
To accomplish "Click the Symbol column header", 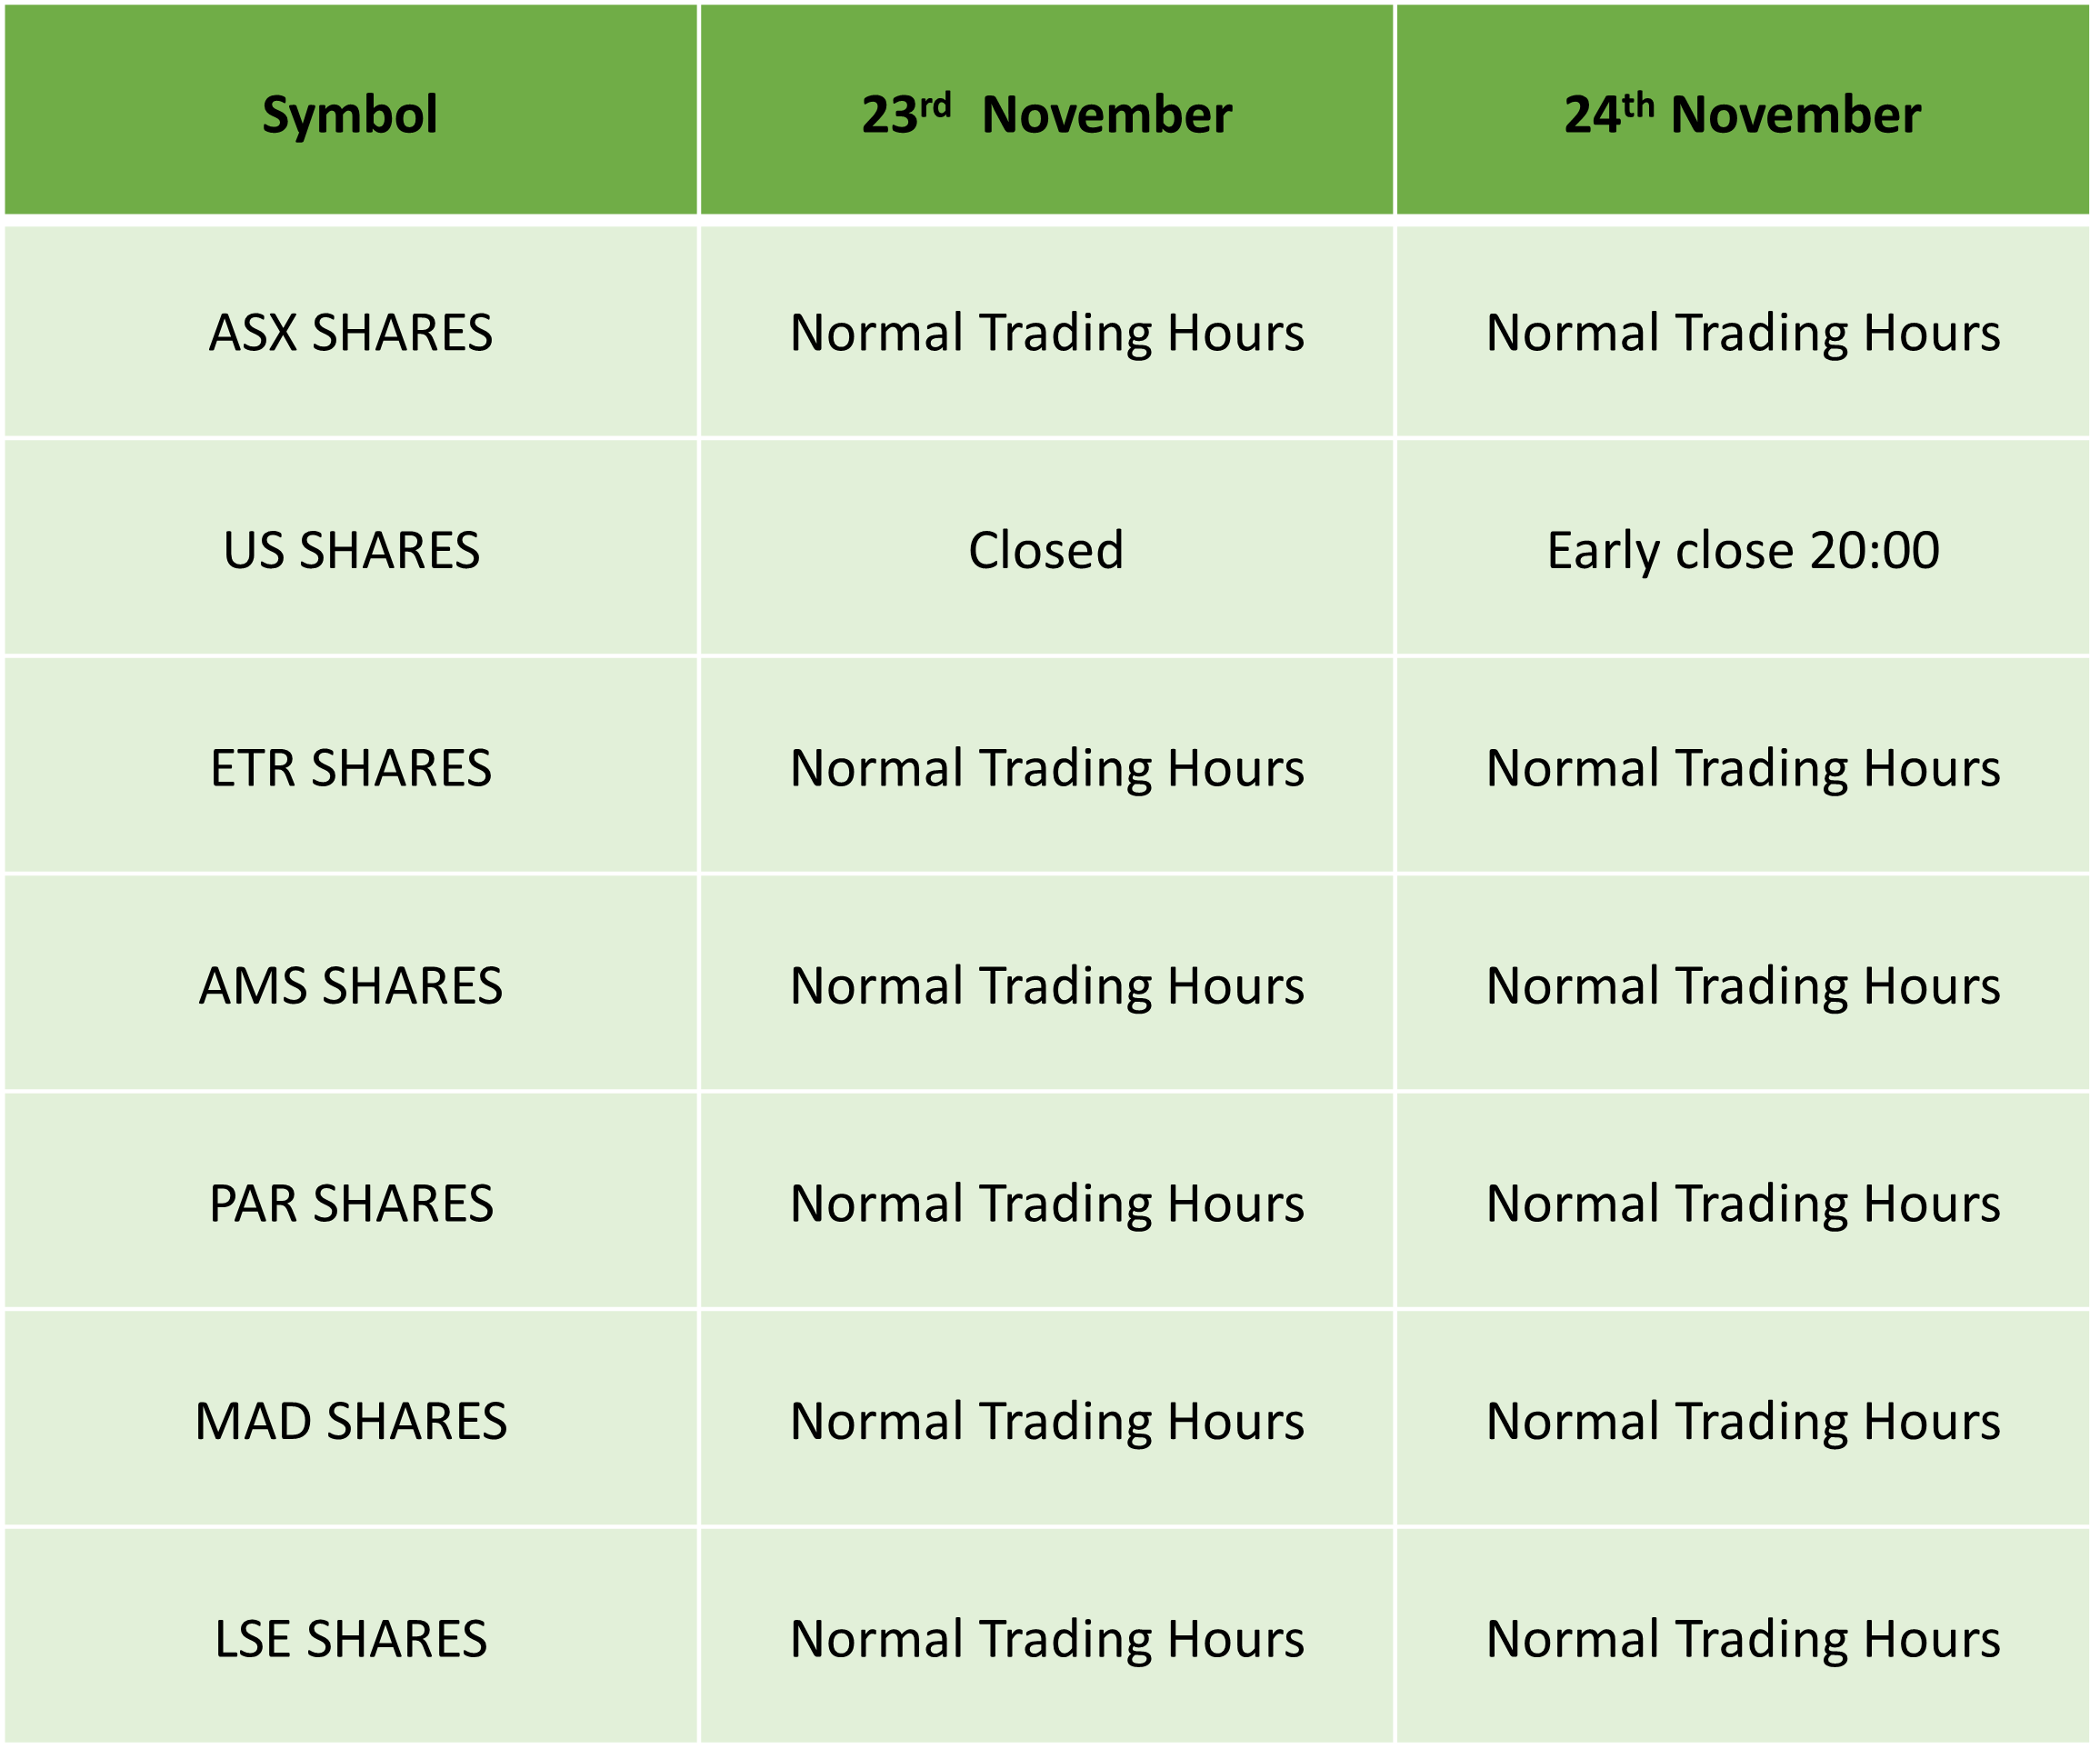I will (x=351, y=110).
